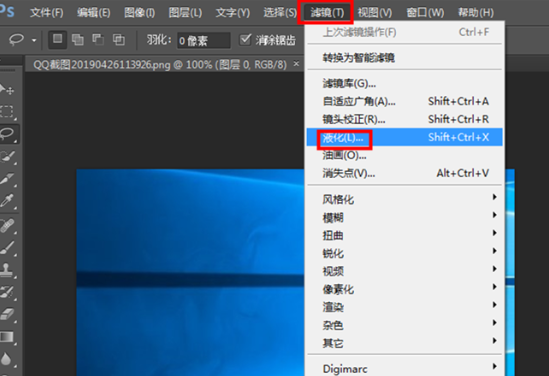Expand the 渲染 submenu

[404, 307]
